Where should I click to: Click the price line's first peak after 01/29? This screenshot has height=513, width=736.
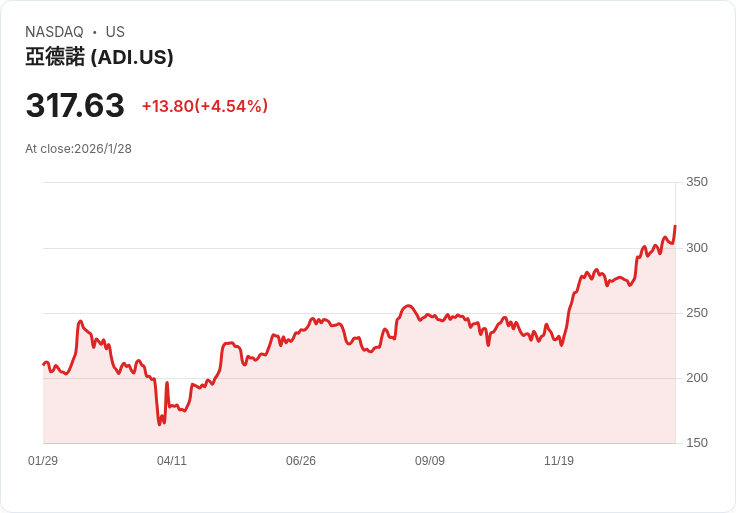[x=80, y=321]
